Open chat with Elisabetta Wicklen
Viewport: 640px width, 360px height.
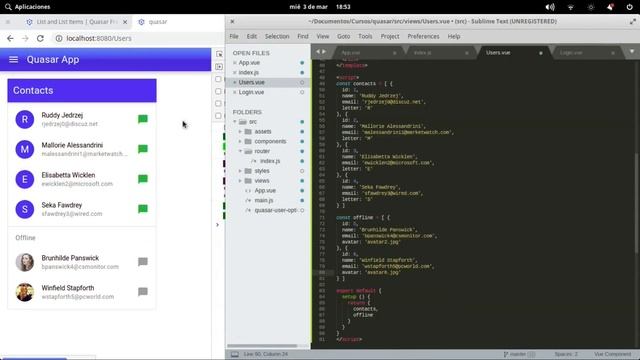[x=142, y=179]
